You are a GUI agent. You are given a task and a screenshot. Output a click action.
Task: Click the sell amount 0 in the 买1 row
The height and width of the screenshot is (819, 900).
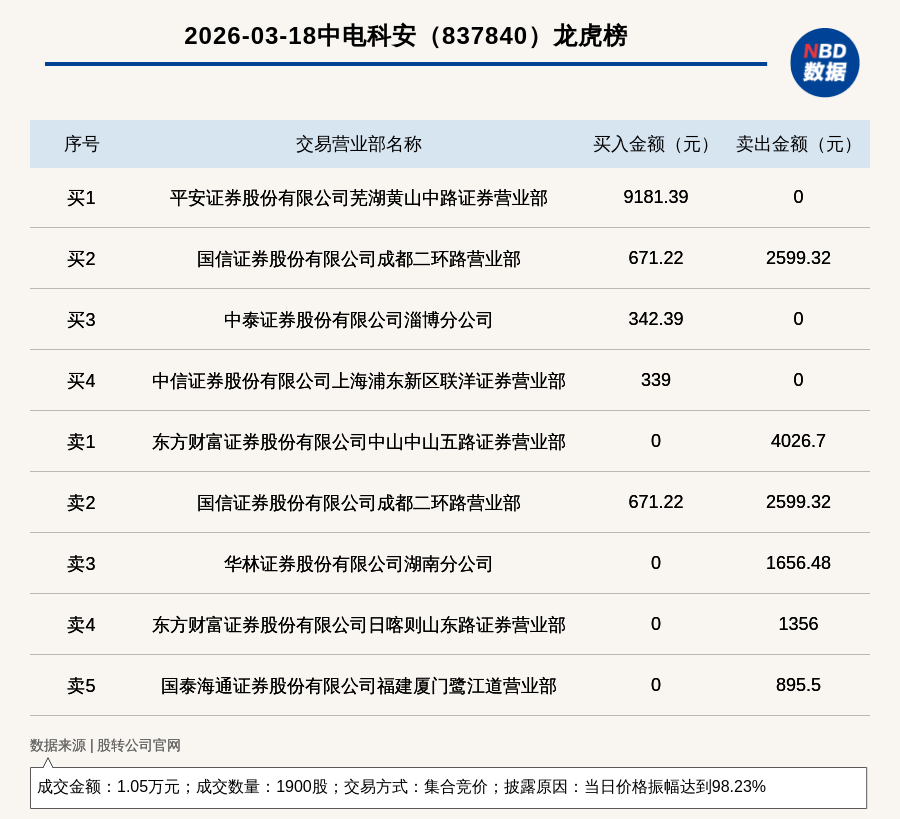click(x=798, y=197)
